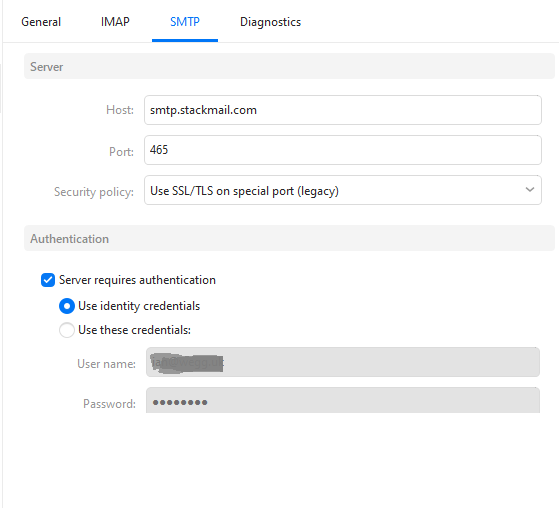Click the Use these credentials label text
This screenshot has width=559, height=508.
pos(134,330)
